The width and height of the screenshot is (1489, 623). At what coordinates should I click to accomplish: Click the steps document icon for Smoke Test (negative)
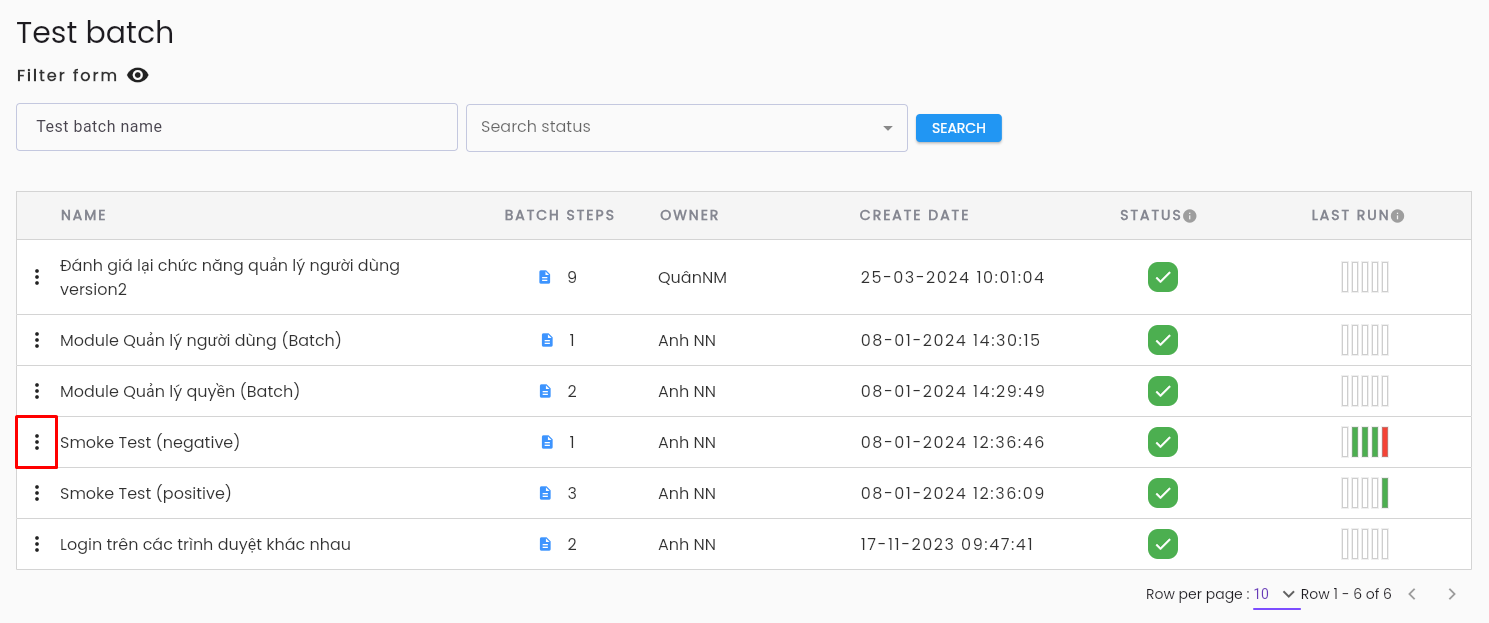(x=547, y=442)
